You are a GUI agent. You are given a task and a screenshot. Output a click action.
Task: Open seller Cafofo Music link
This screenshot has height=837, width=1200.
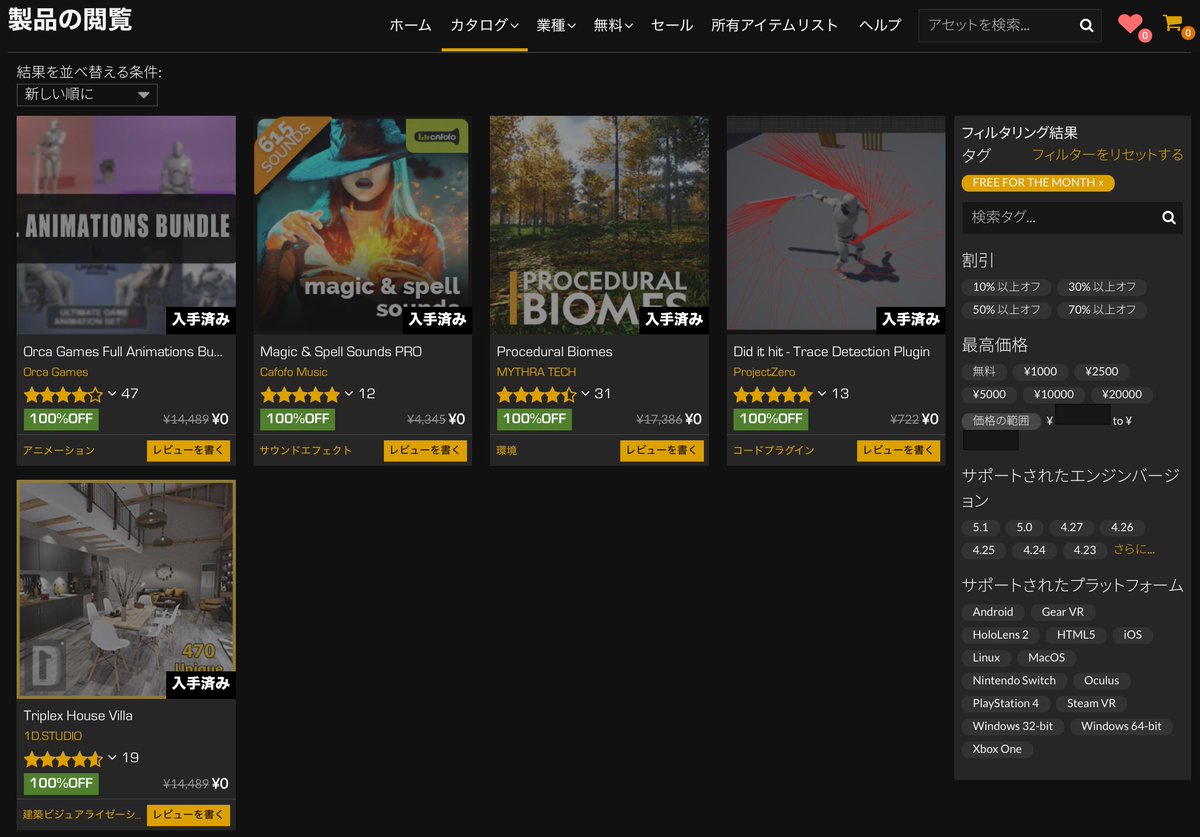pos(294,372)
